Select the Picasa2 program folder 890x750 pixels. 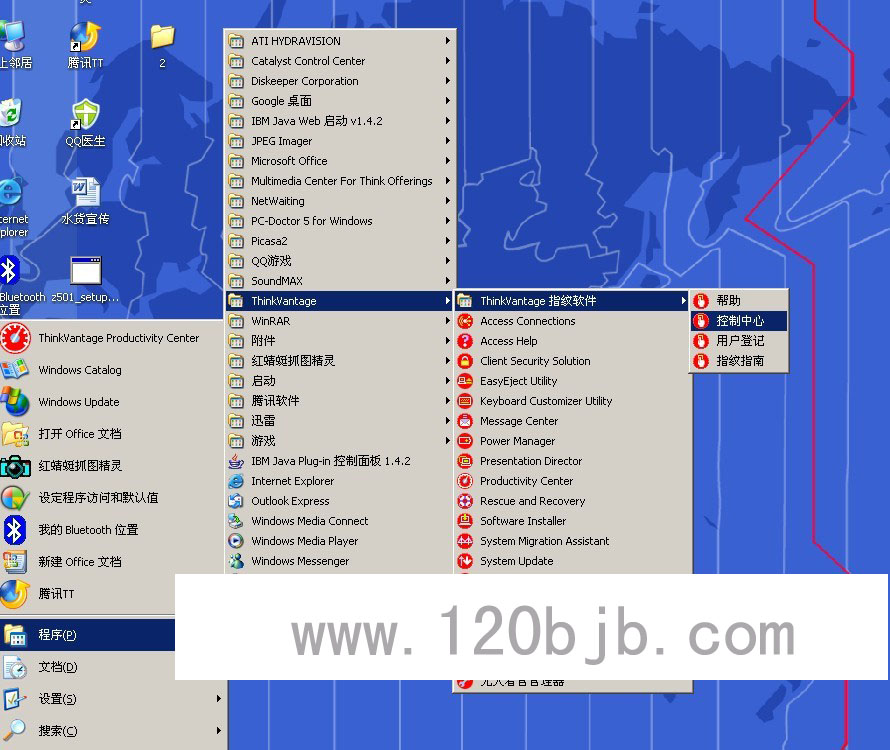click(339, 241)
